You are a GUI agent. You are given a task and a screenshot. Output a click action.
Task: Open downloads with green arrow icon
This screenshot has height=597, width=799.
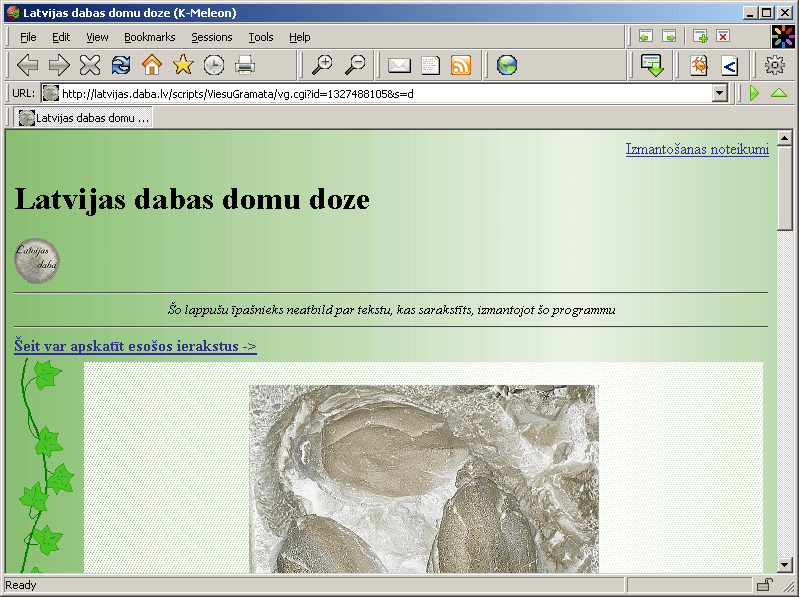[x=652, y=65]
